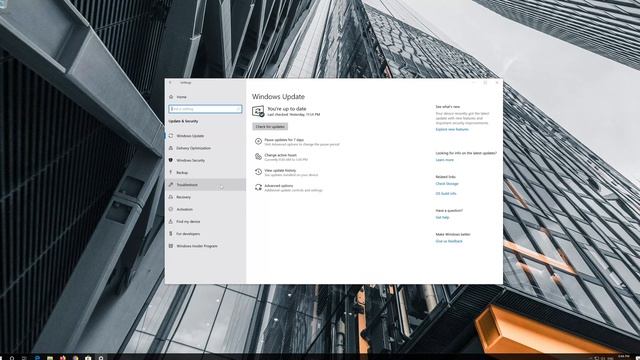Click the You're up to date status text
The width and height of the screenshot is (640, 360).
point(287,109)
